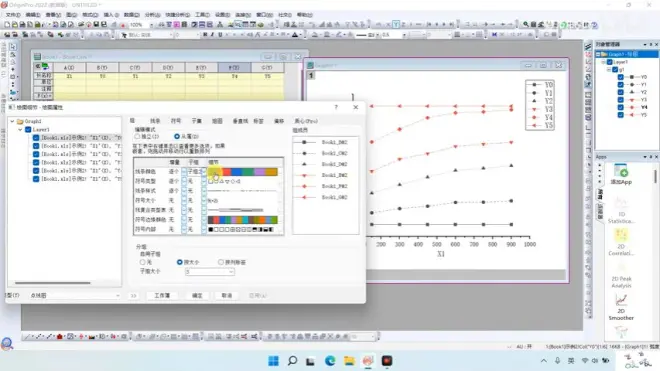The image size is (660, 371).
Task: Toggle the Layer1 checkbox in plot details tree
Action: coord(28,130)
